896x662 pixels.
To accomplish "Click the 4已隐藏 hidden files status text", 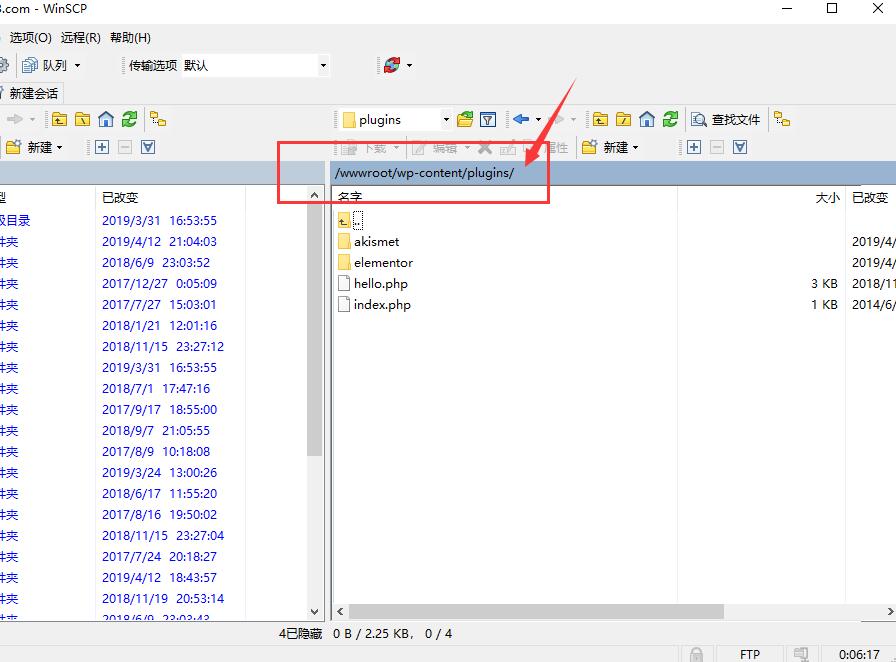I will click(x=301, y=633).
